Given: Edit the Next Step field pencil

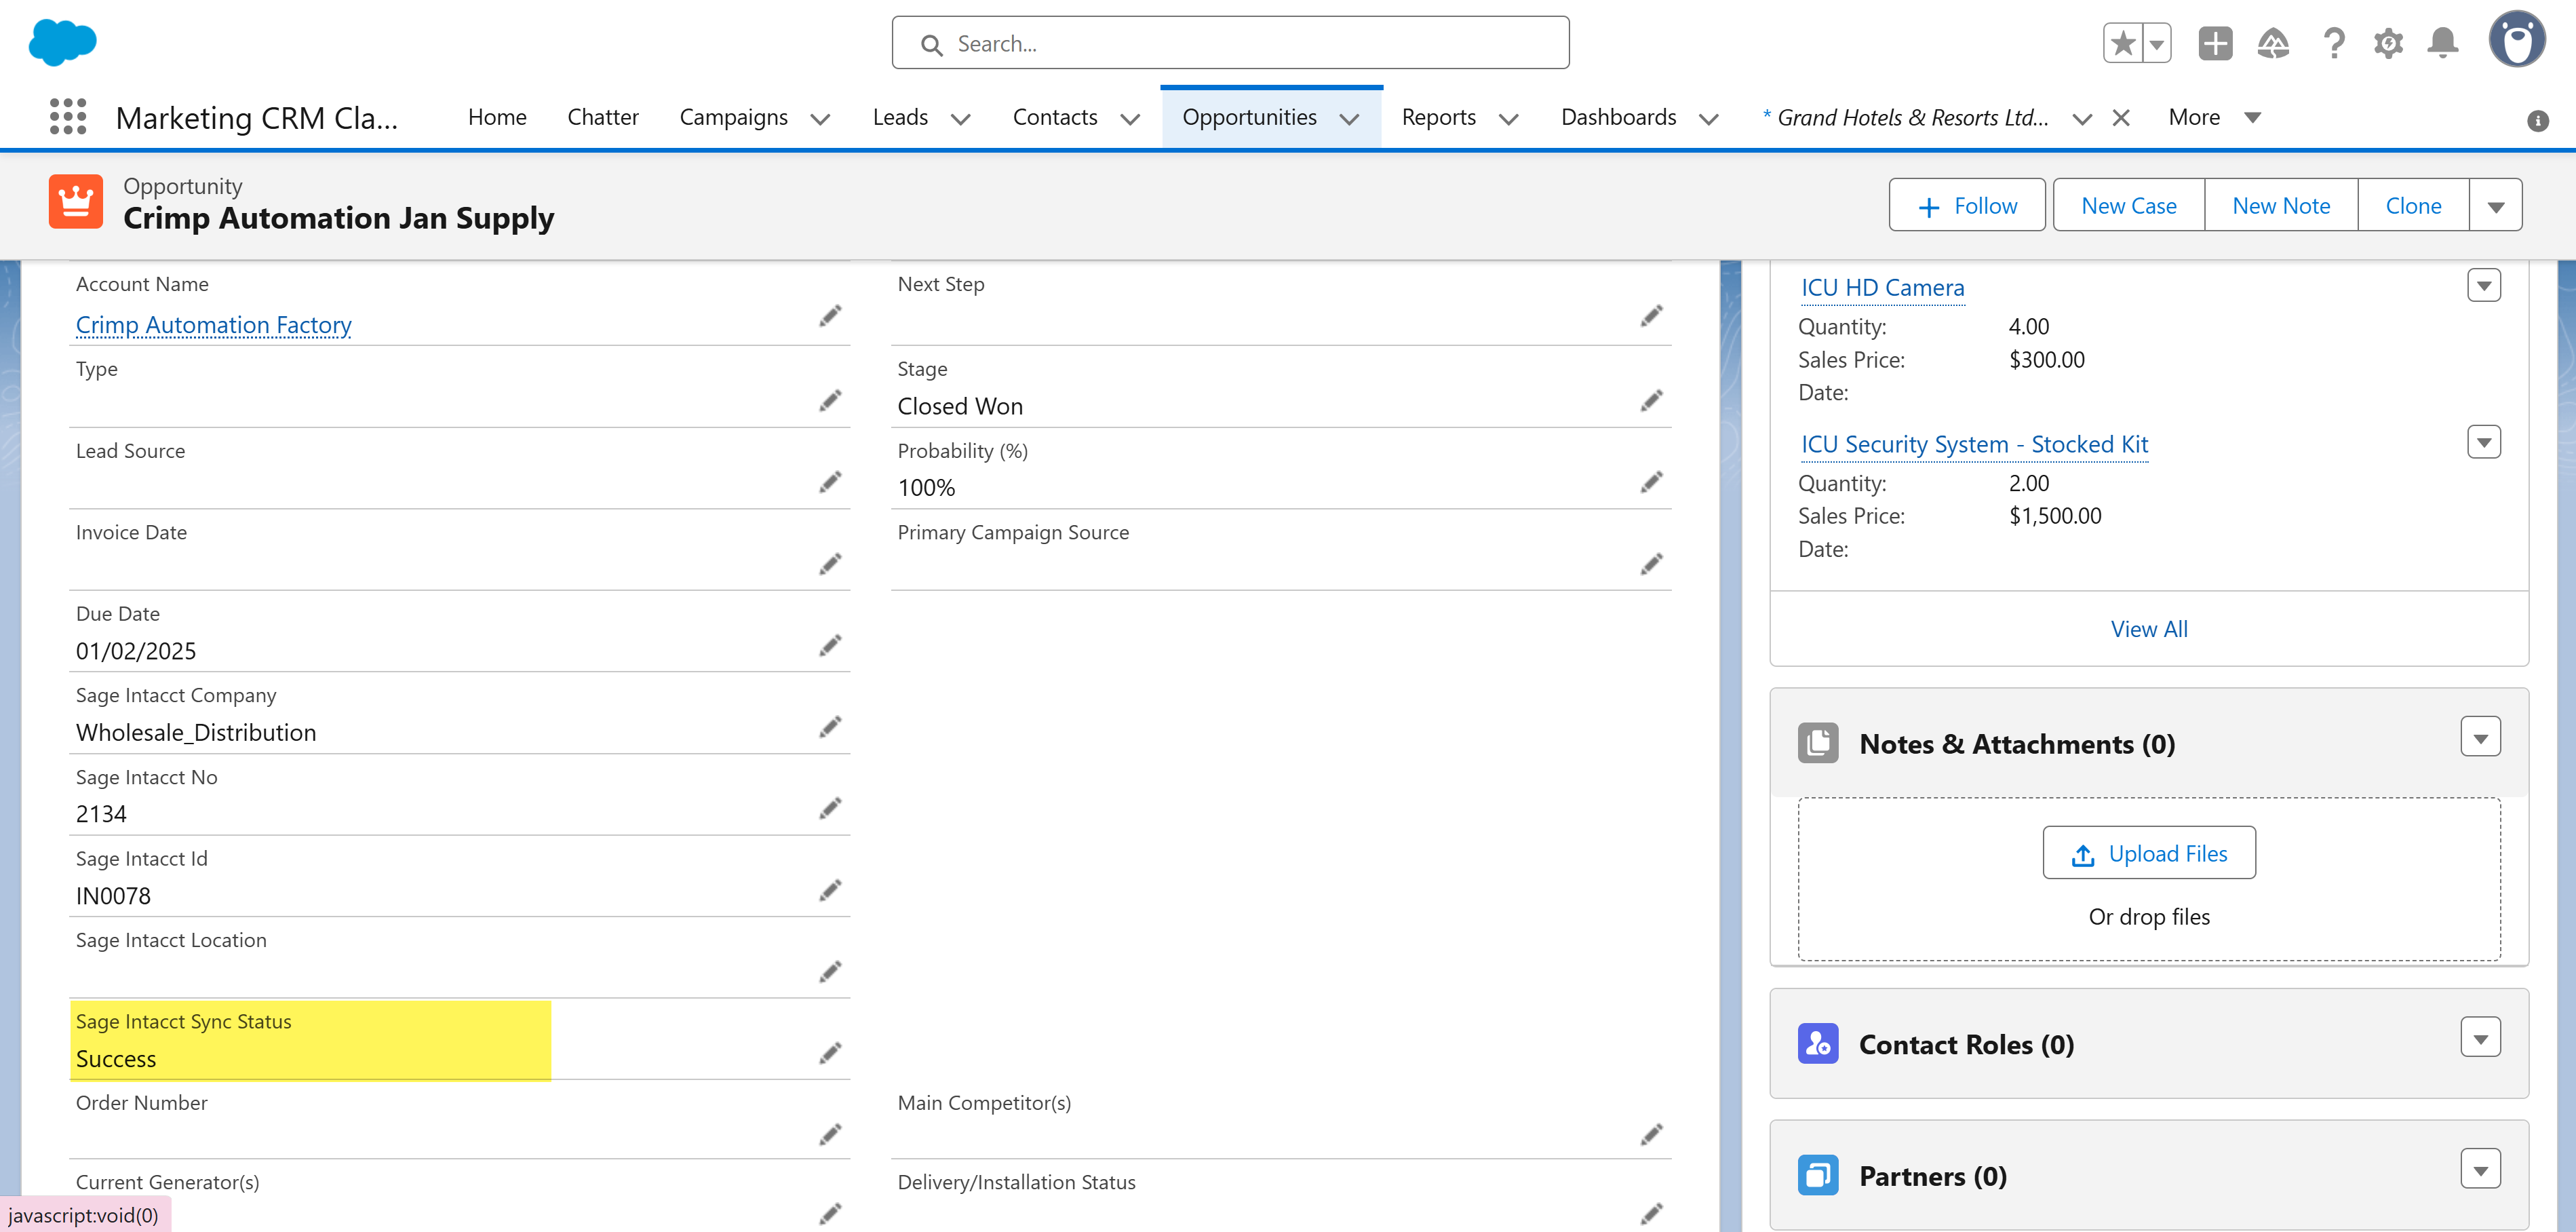Looking at the screenshot, I should point(1652,317).
